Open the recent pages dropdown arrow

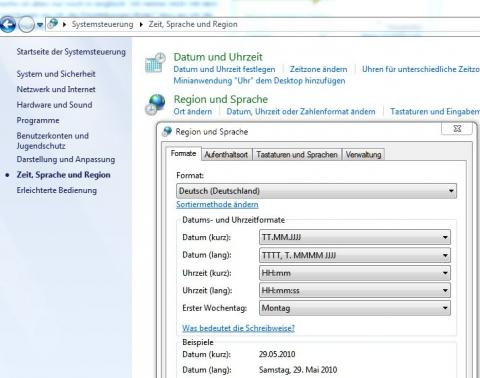[x=40, y=25]
